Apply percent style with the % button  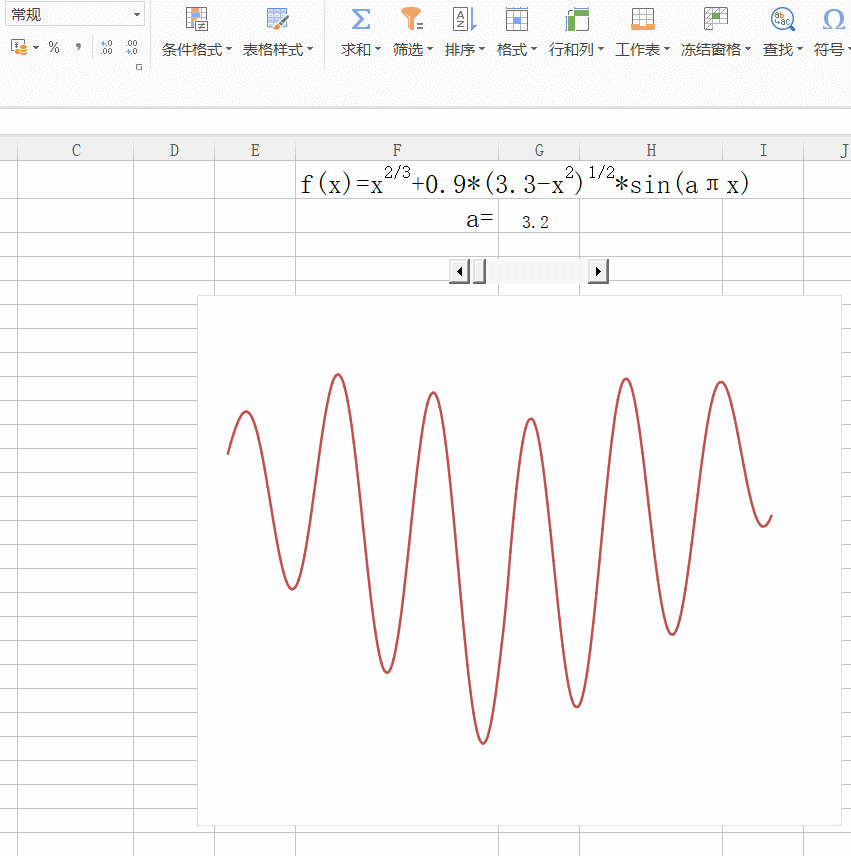click(x=53, y=47)
